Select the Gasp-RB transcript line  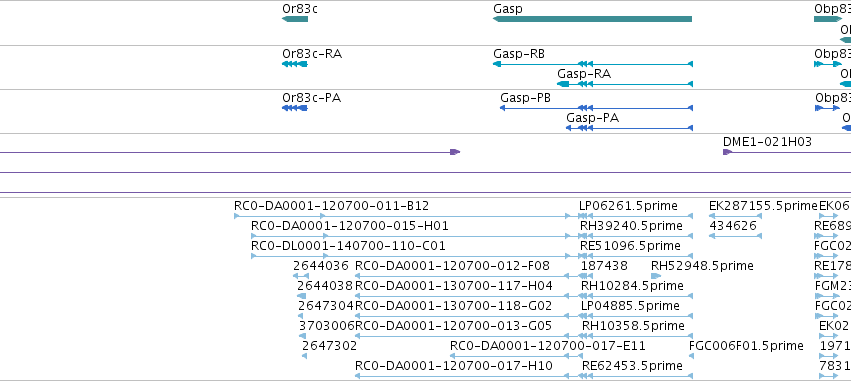tap(593, 64)
